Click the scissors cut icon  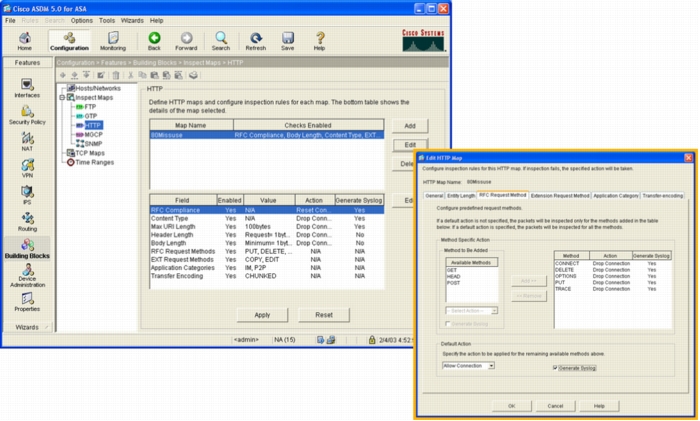tap(130, 75)
